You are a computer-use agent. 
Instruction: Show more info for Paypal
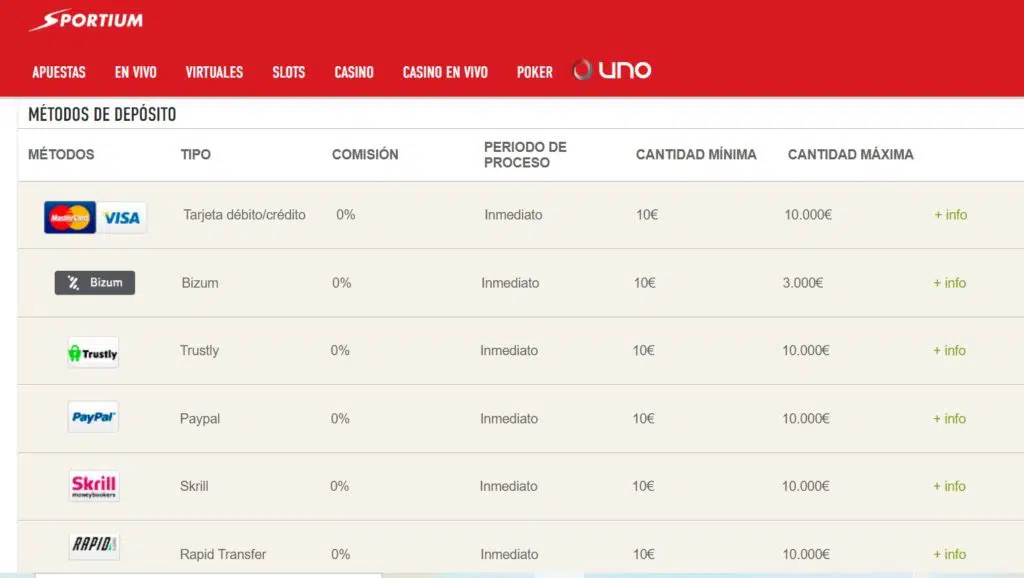[950, 419]
